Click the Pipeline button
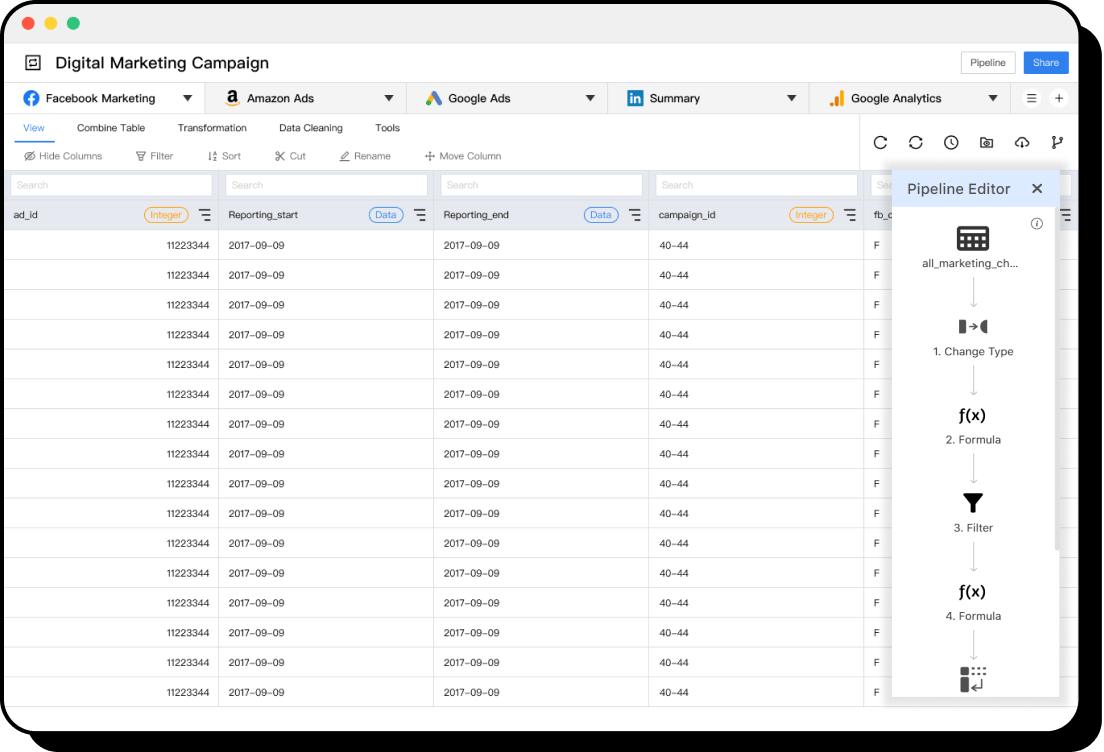Screen dimensions: 1104x752 [x=988, y=63]
